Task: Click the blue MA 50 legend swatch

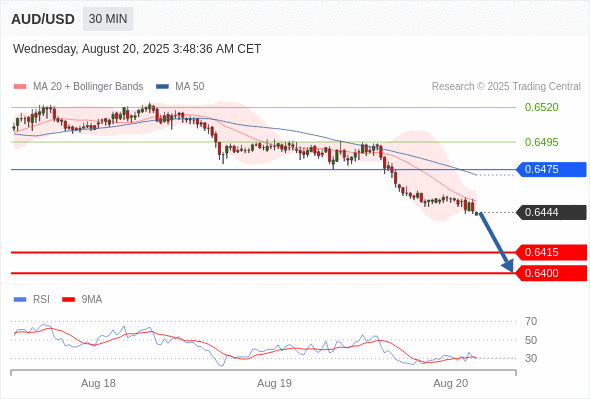Action: click(x=162, y=87)
